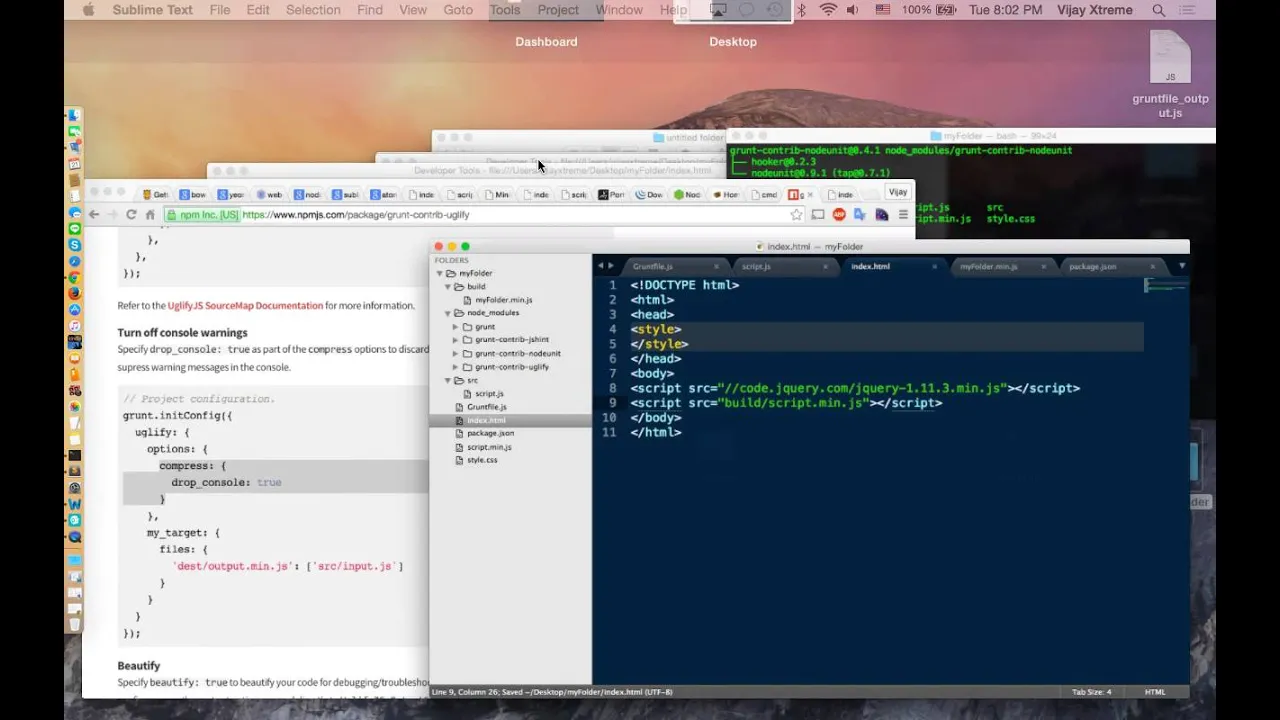Click the 'Turn off console warnings' heading
Screen dimensions: 1280x720
point(182,333)
